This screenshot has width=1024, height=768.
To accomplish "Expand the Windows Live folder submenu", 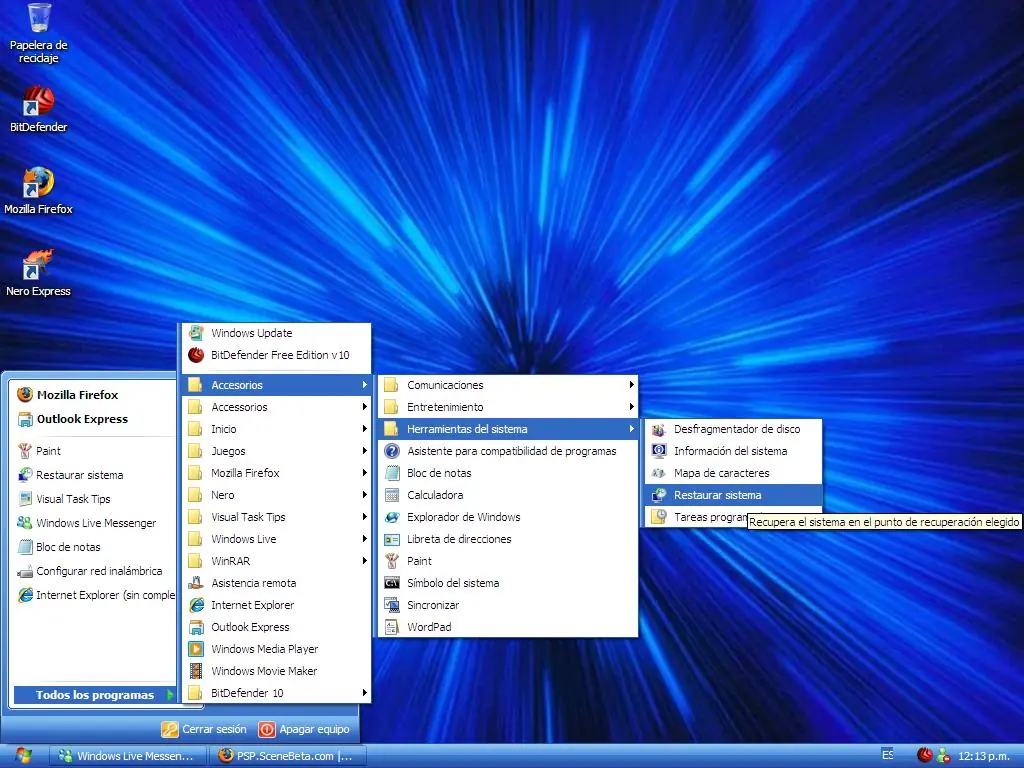I will (276, 539).
